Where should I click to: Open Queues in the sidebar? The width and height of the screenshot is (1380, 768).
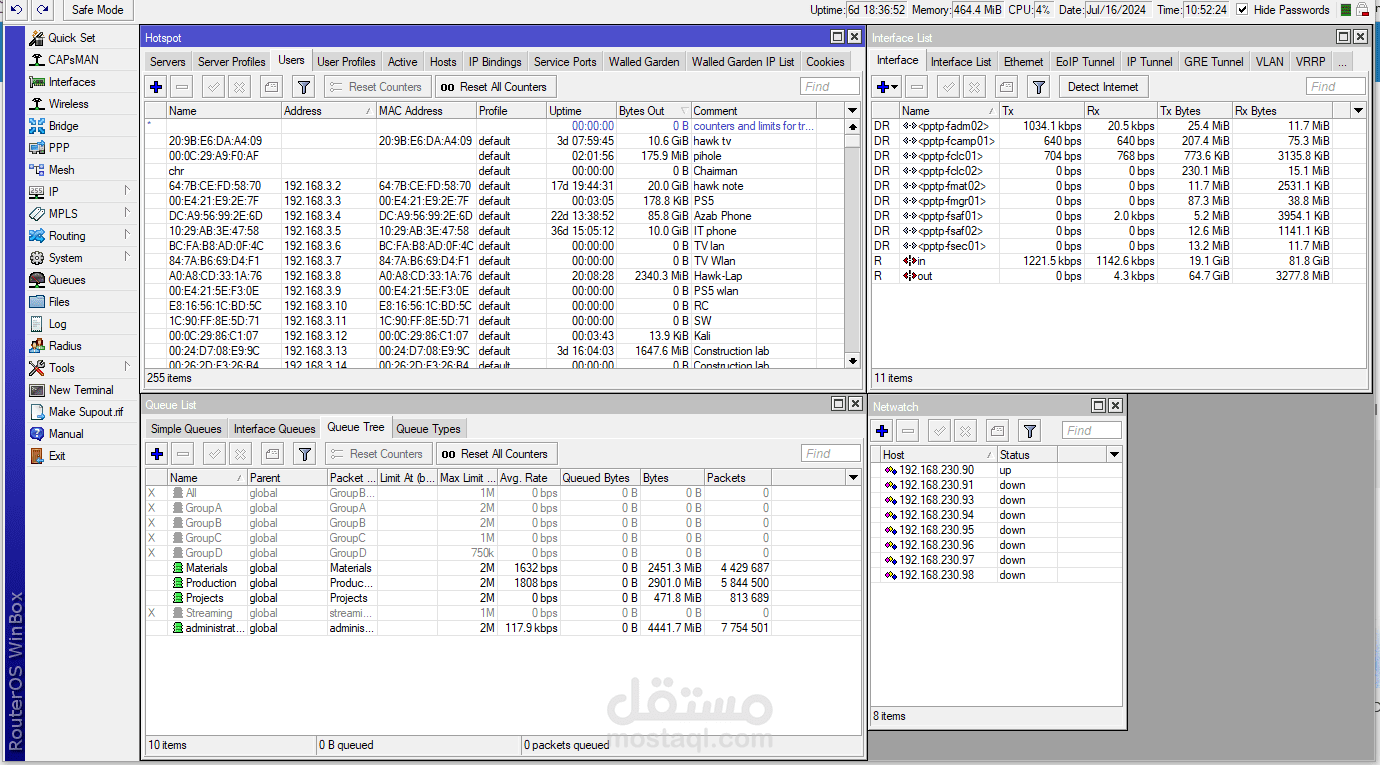67,280
